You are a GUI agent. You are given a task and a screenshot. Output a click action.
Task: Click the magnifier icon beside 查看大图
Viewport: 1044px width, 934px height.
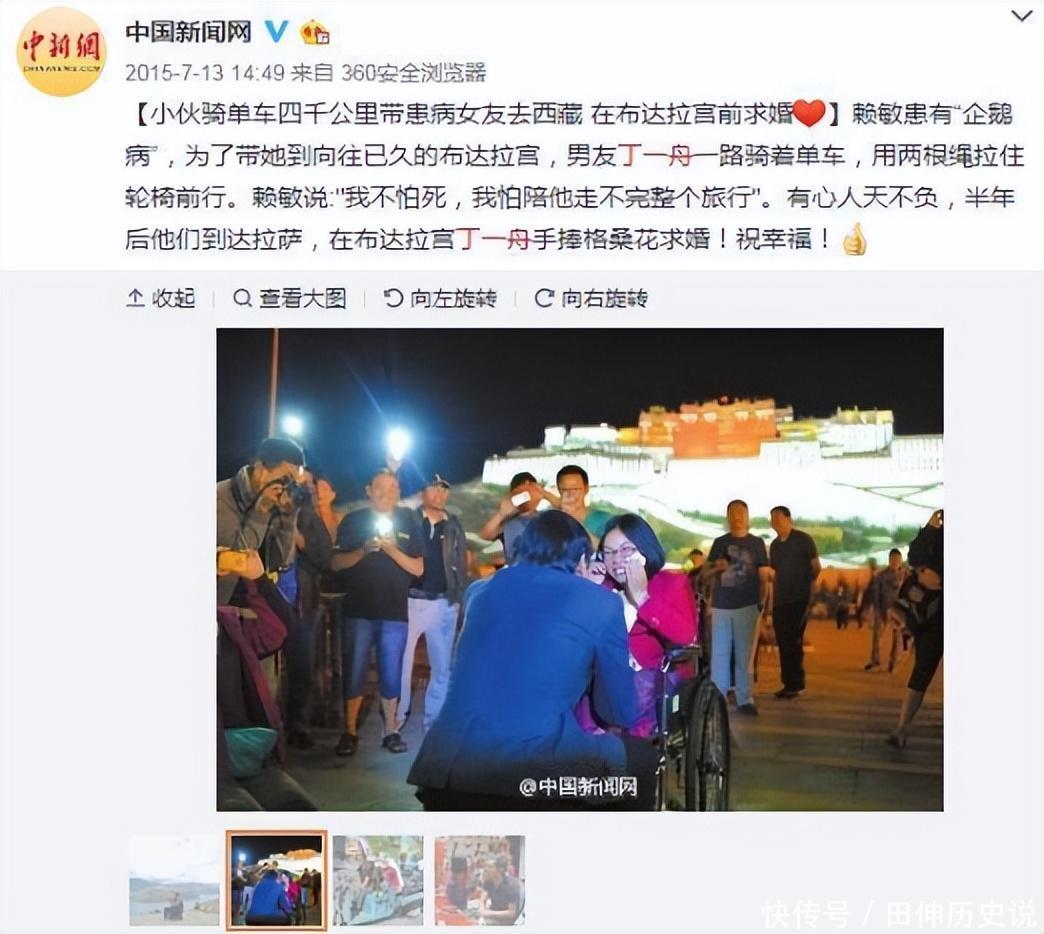[x=242, y=298]
